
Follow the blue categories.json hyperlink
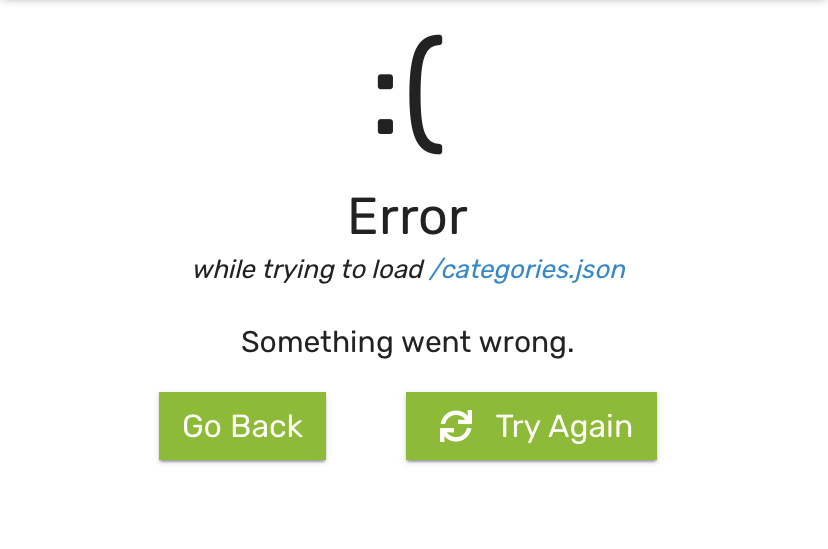(x=528, y=270)
